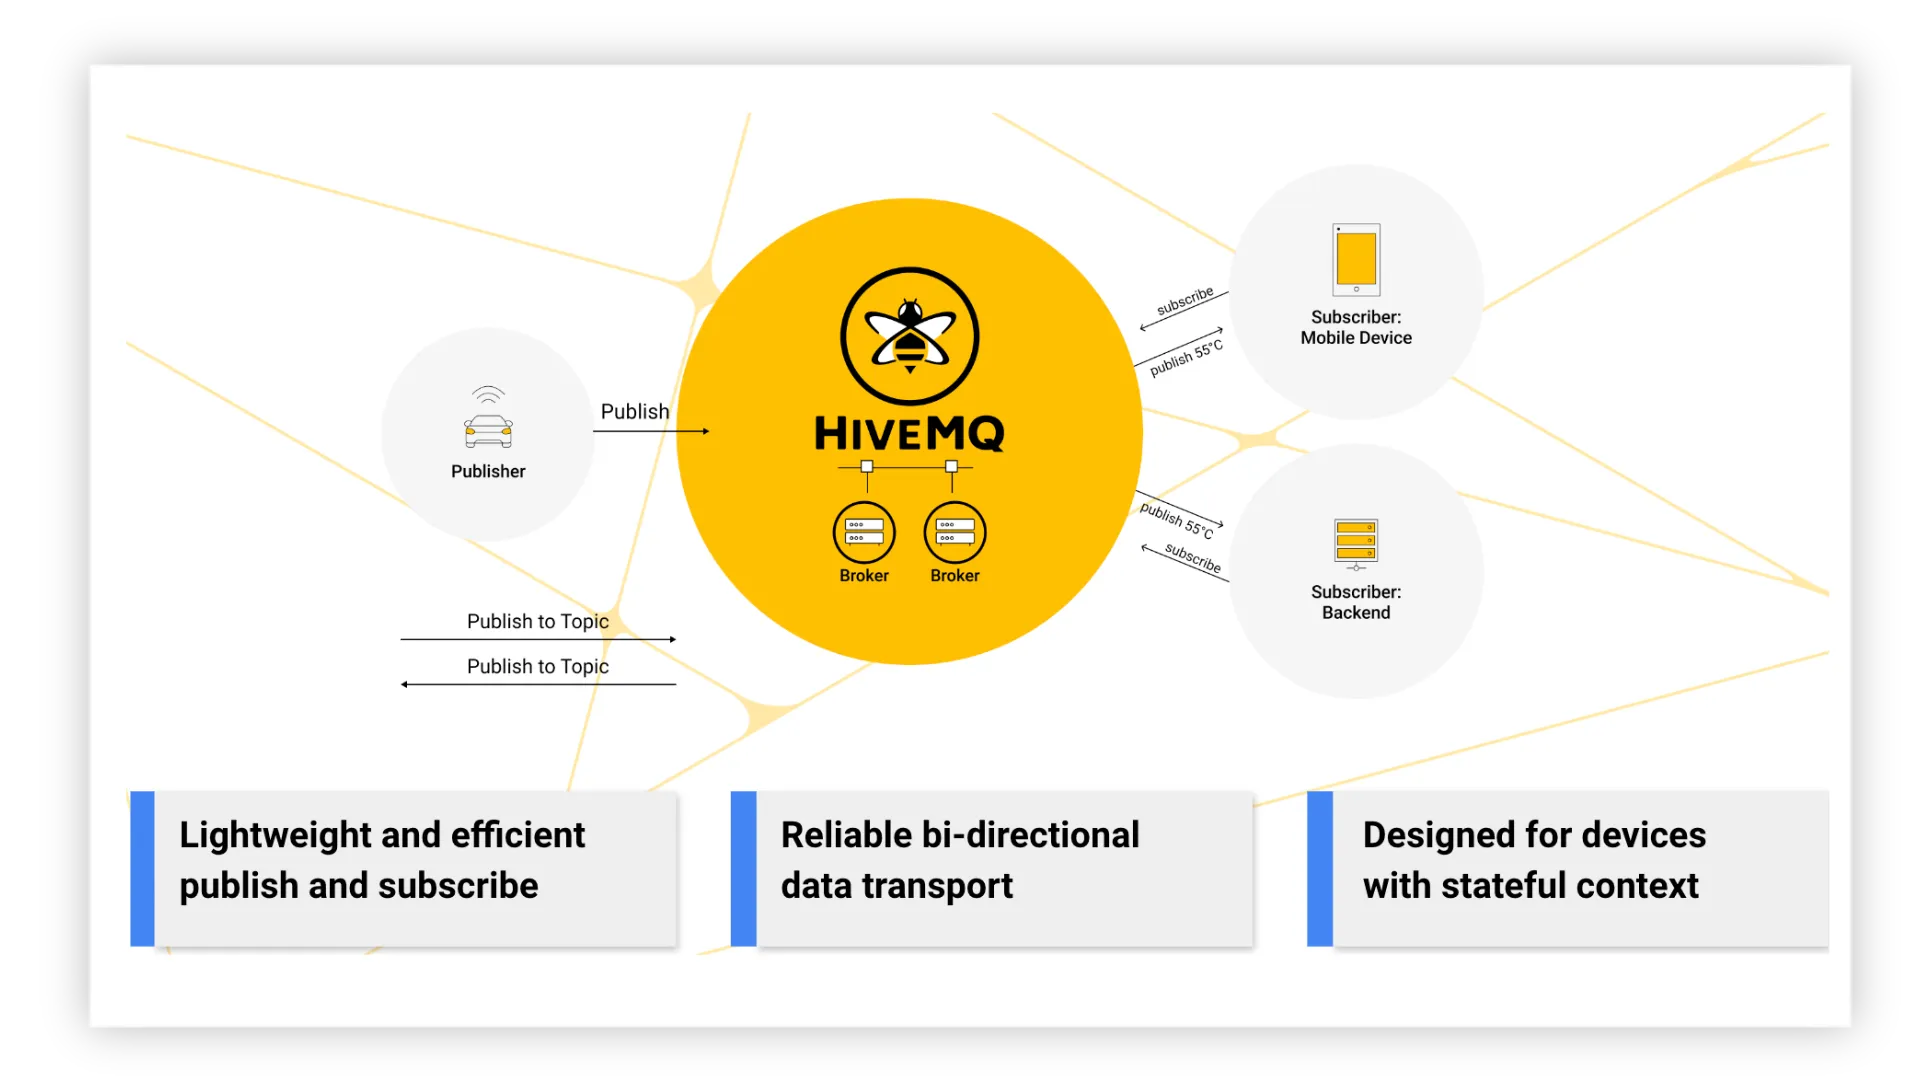This screenshot has width=1920, height=1080.
Task: Click 'Designed for devices with stateful context' card
Action: (x=1568, y=868)
